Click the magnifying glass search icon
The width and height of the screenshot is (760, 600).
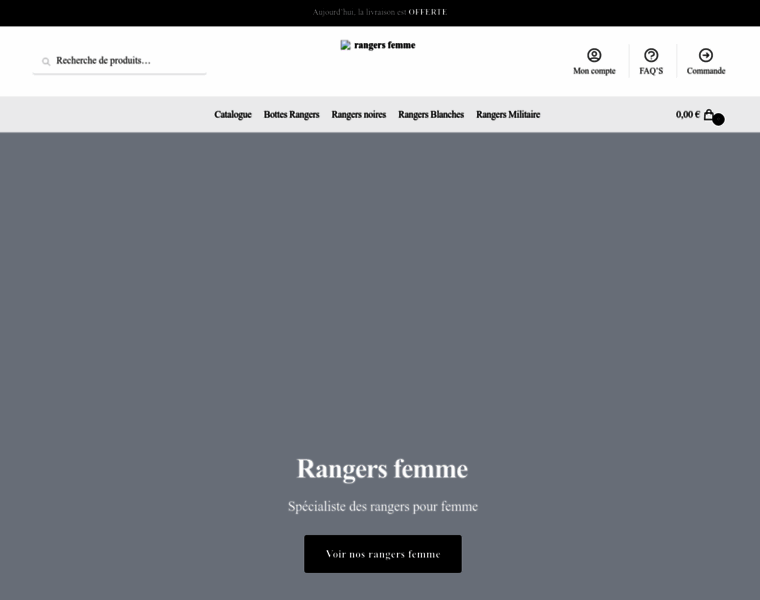pos(46,62)
